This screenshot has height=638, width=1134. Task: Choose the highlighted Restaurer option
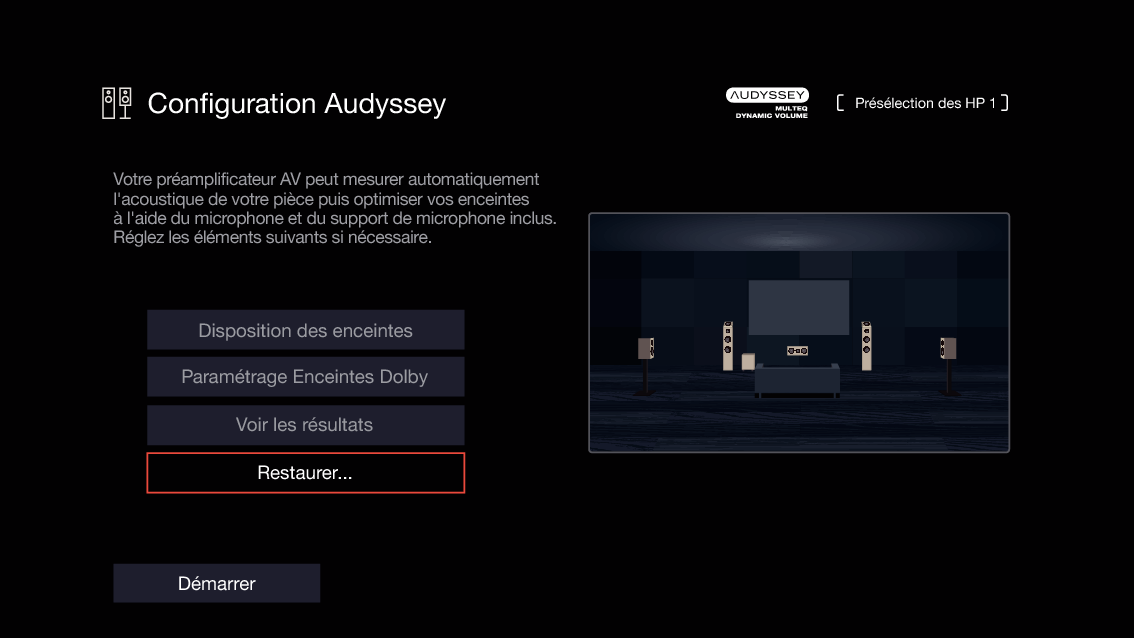[x=305, y=472]
